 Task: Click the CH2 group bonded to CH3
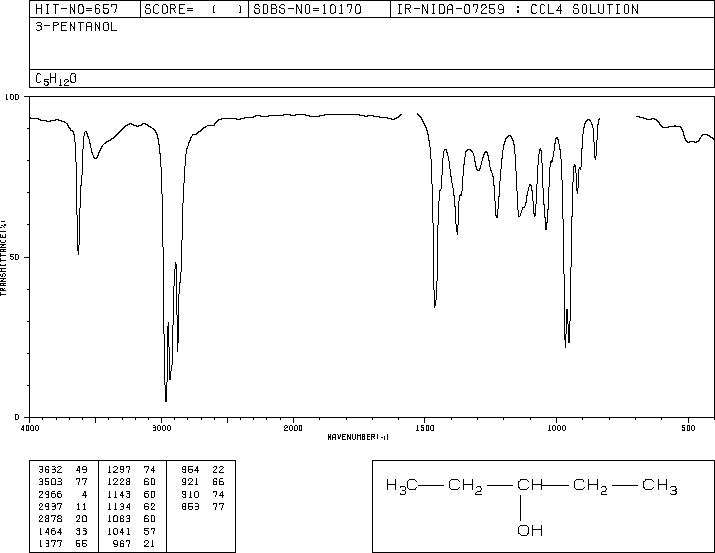coord(591,486)
